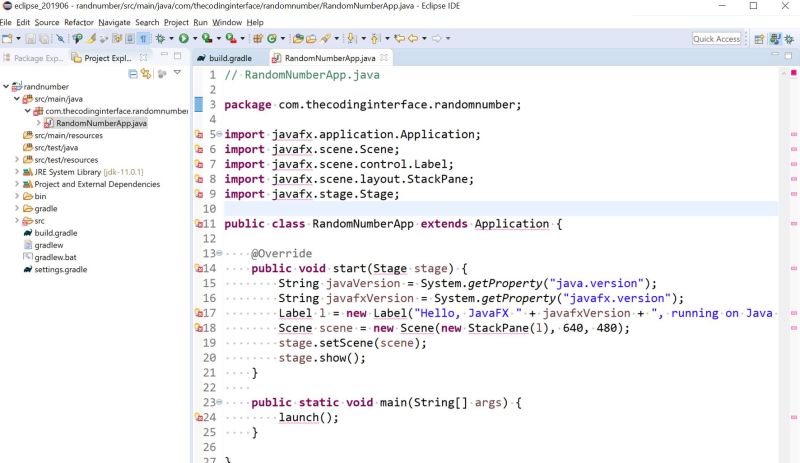Click the error marker on line 11

pos(199,224)
